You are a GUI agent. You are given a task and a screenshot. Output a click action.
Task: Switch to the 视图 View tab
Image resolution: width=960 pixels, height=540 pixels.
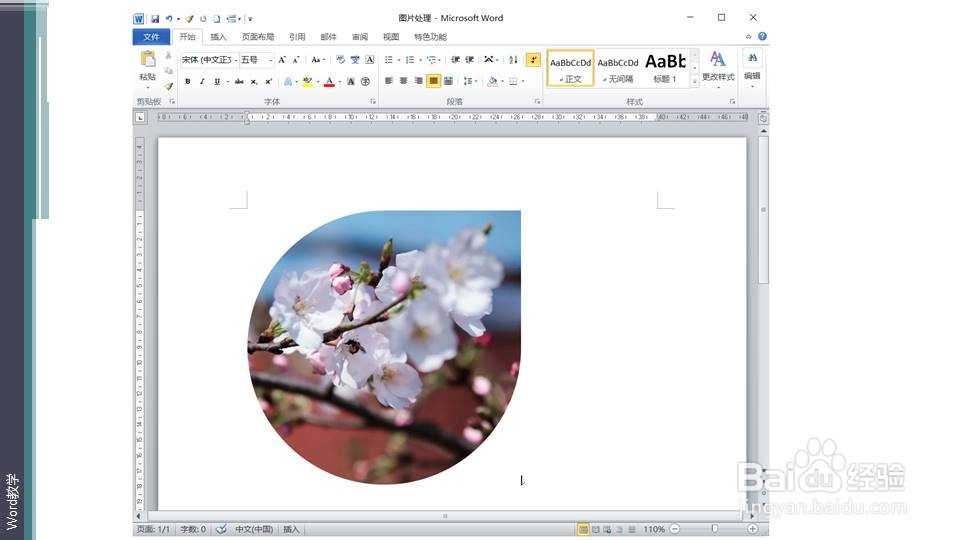[391, 37]
